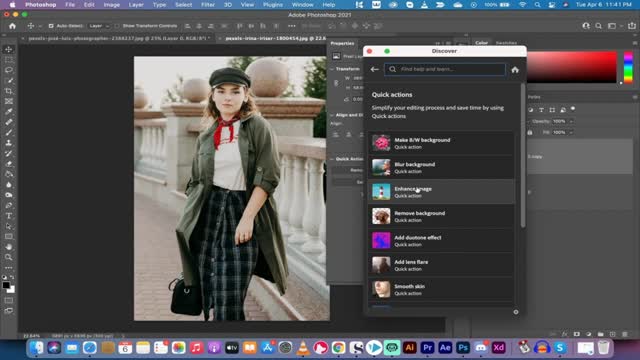Image resolution: width=640 pixels, height=360 pixels.
Task: Open Premiere Pro from the Dock
Action: 427,348
